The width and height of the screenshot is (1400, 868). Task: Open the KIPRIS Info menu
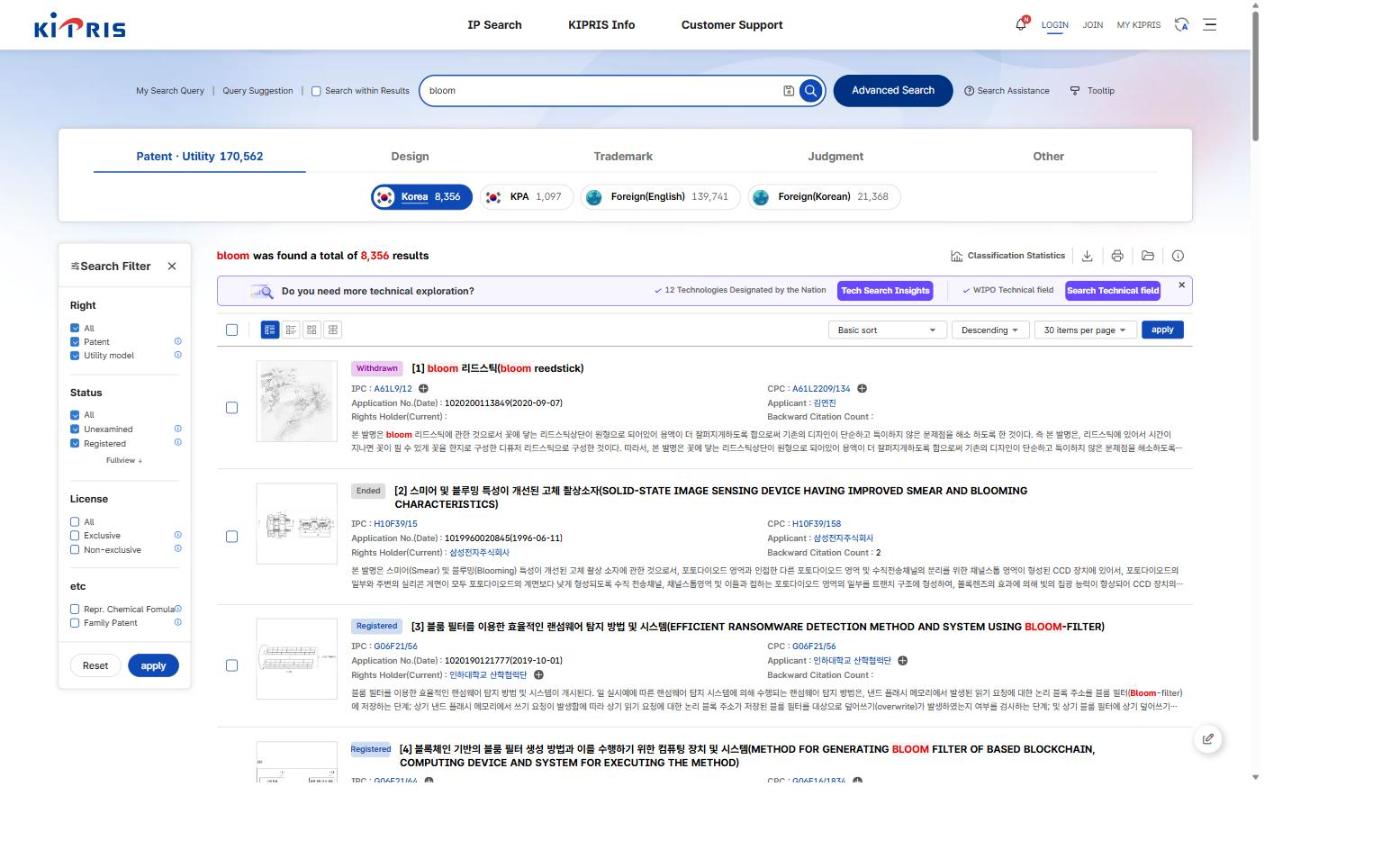(601, 25)
